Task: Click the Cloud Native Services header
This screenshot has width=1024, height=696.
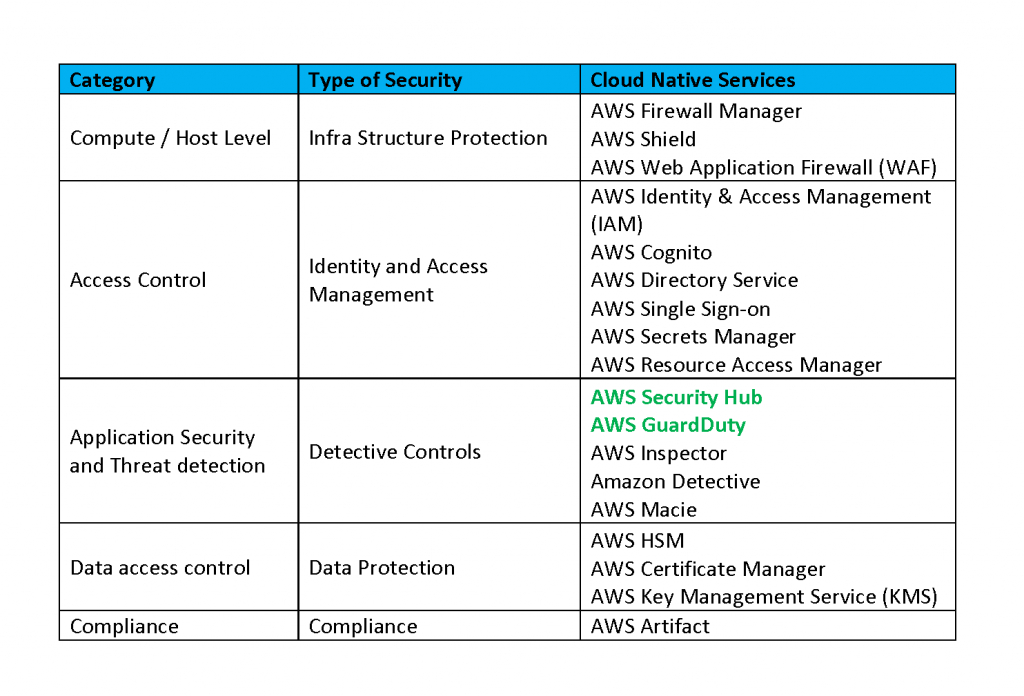Action: pyautogui.click(x=692, y=80)
